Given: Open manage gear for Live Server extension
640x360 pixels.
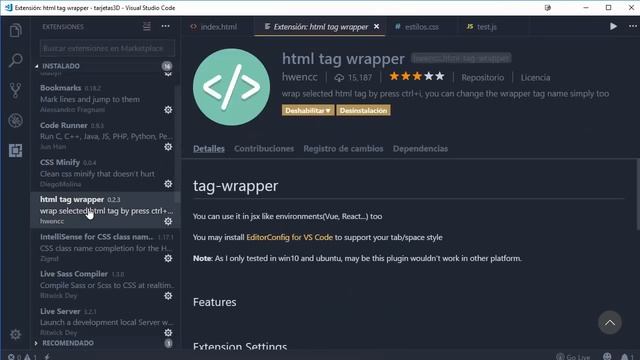Looking at the screenshot, I should point(168,333).
